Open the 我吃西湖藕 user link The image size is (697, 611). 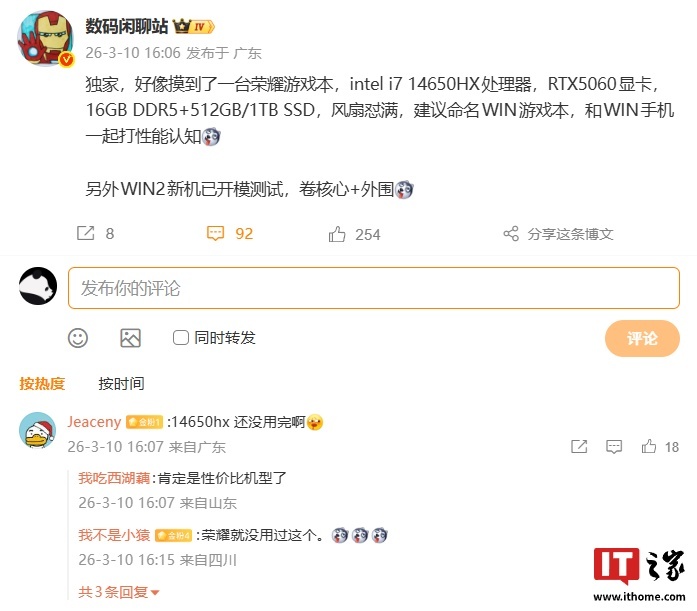114,478
